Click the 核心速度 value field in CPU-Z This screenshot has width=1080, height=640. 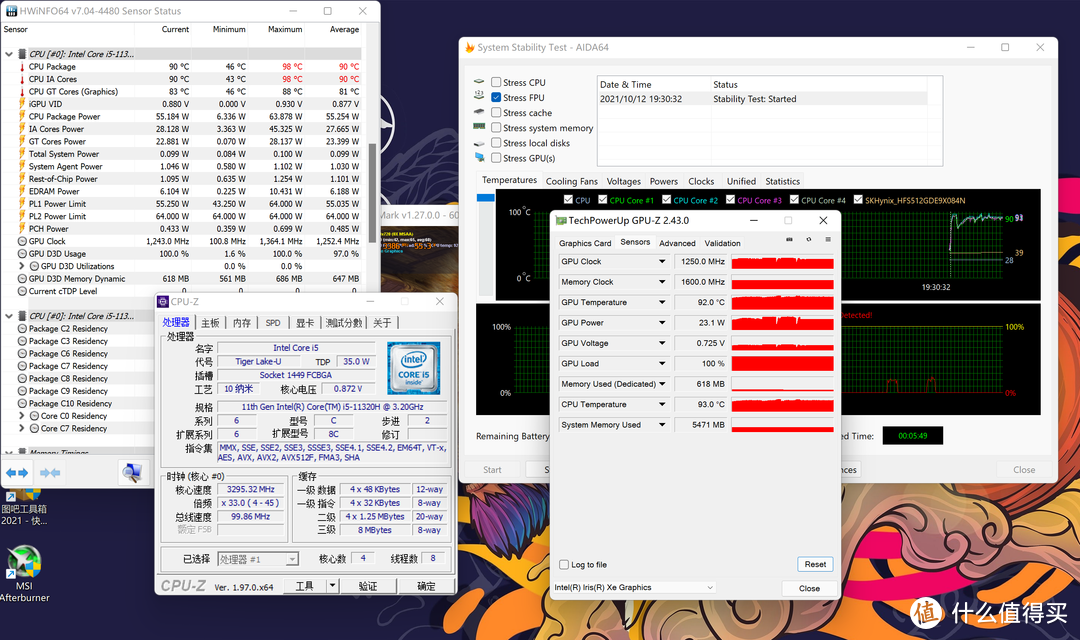coord(251,489)
